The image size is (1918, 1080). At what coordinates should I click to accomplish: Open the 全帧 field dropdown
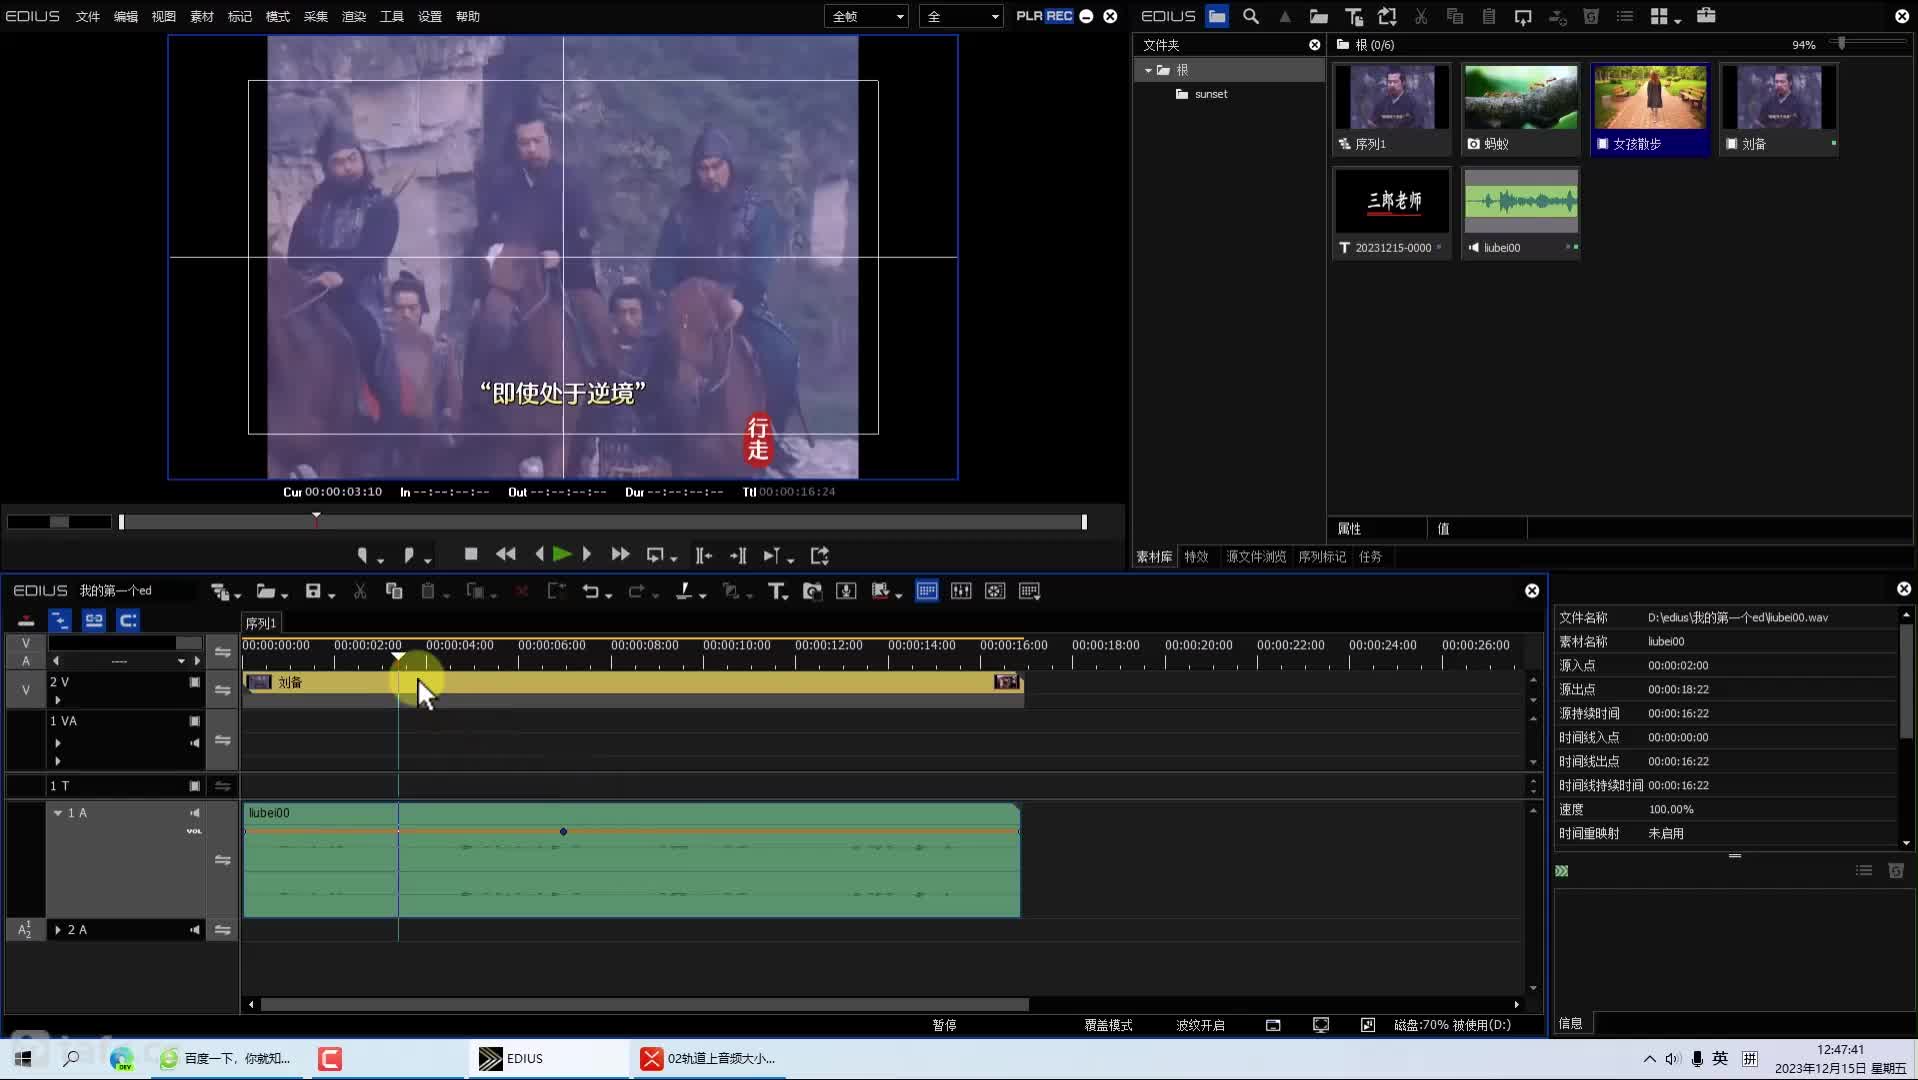point(867,16)
